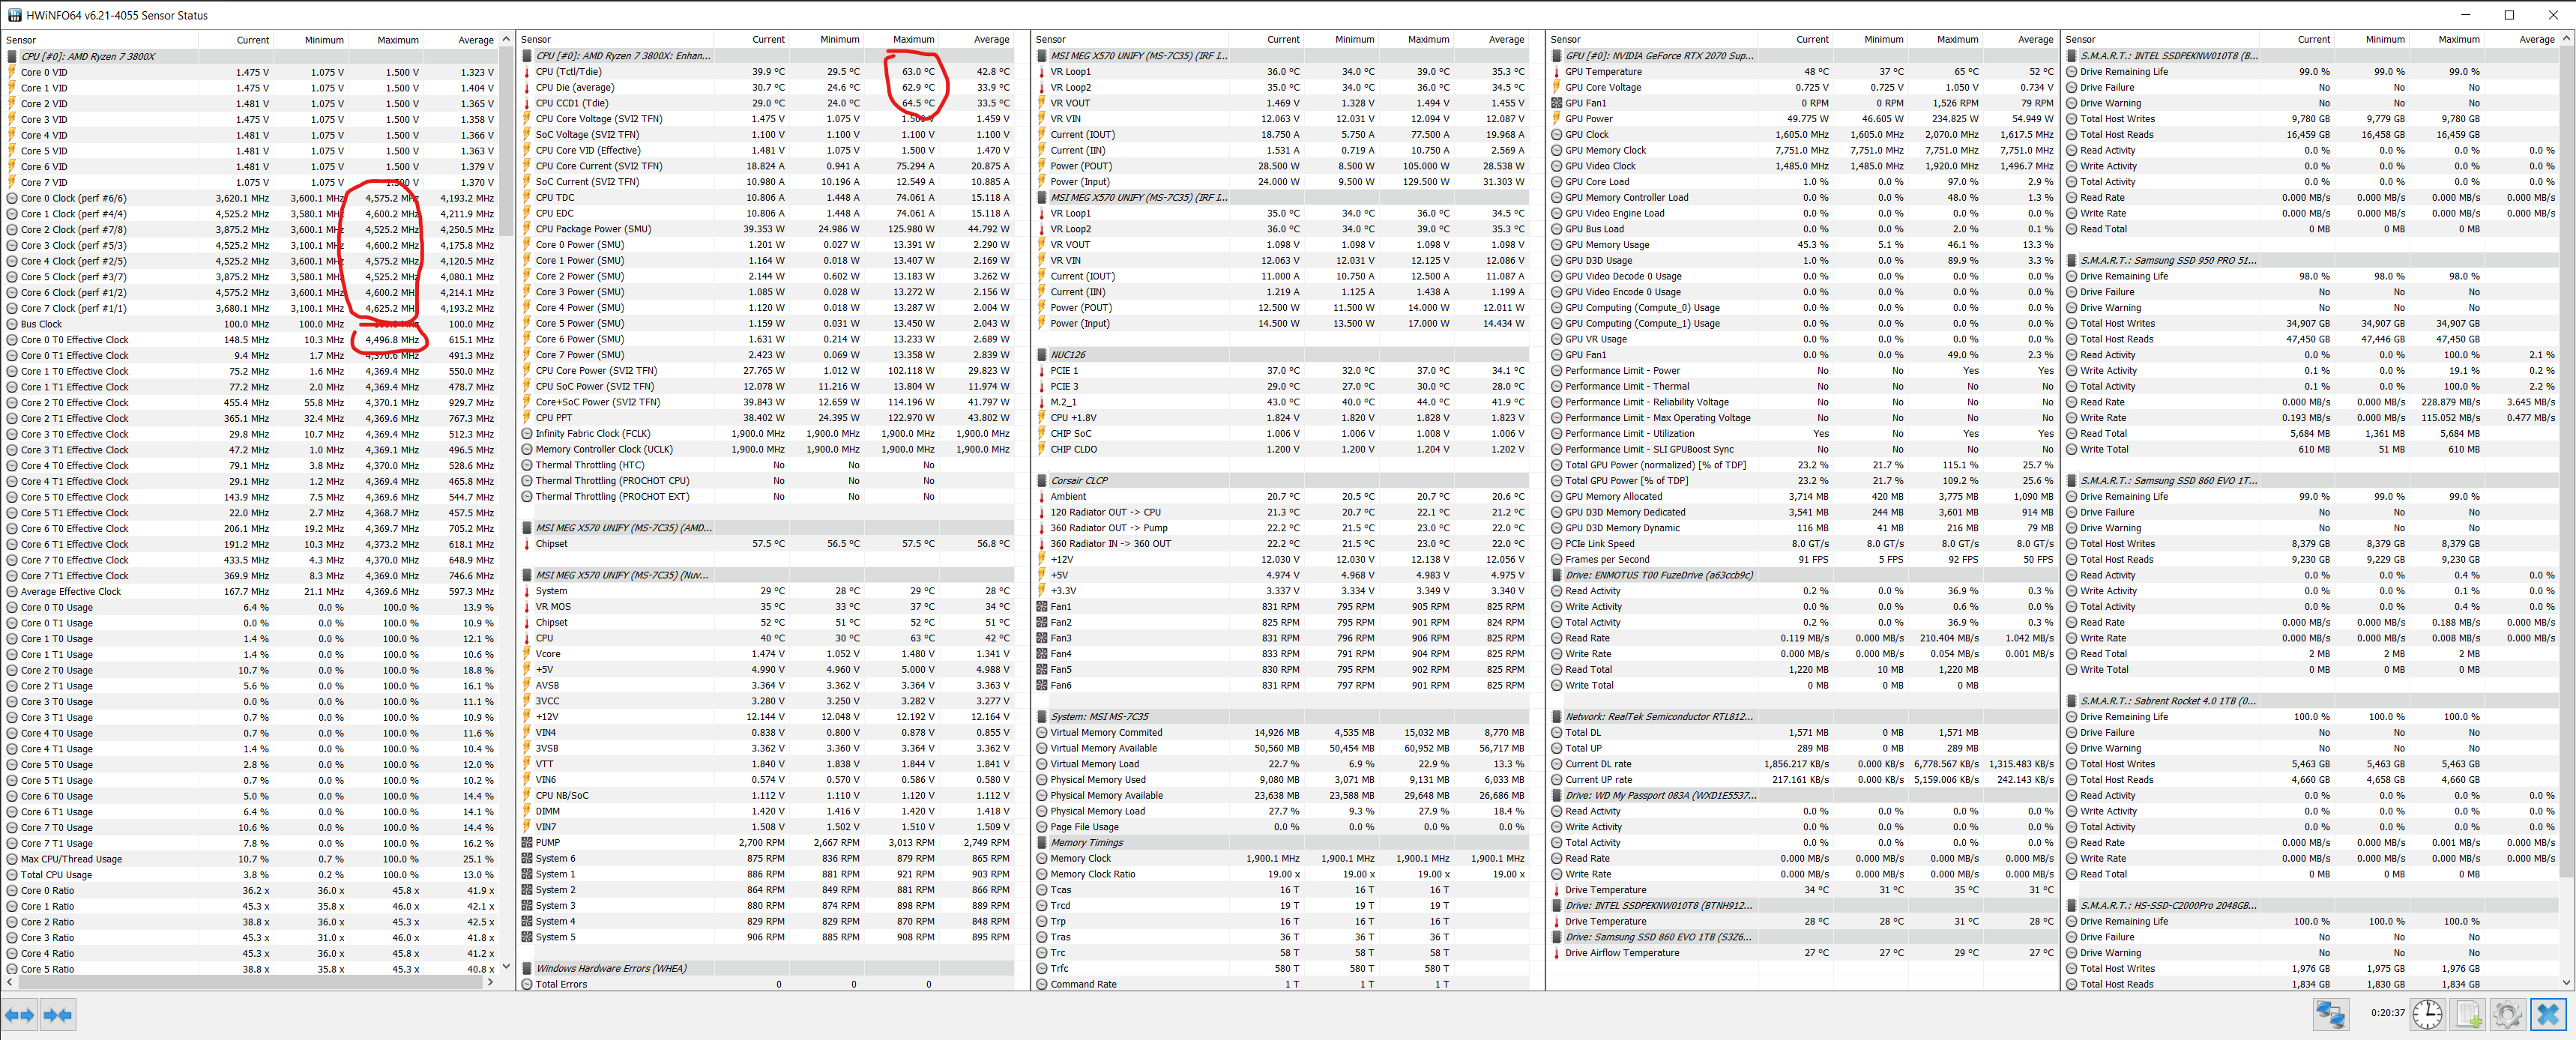
Task: Click the Maximum column header in first panel
Action: 397,40
